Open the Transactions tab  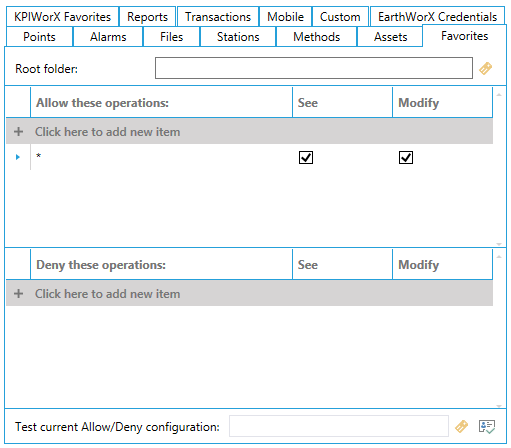point(218,17)
